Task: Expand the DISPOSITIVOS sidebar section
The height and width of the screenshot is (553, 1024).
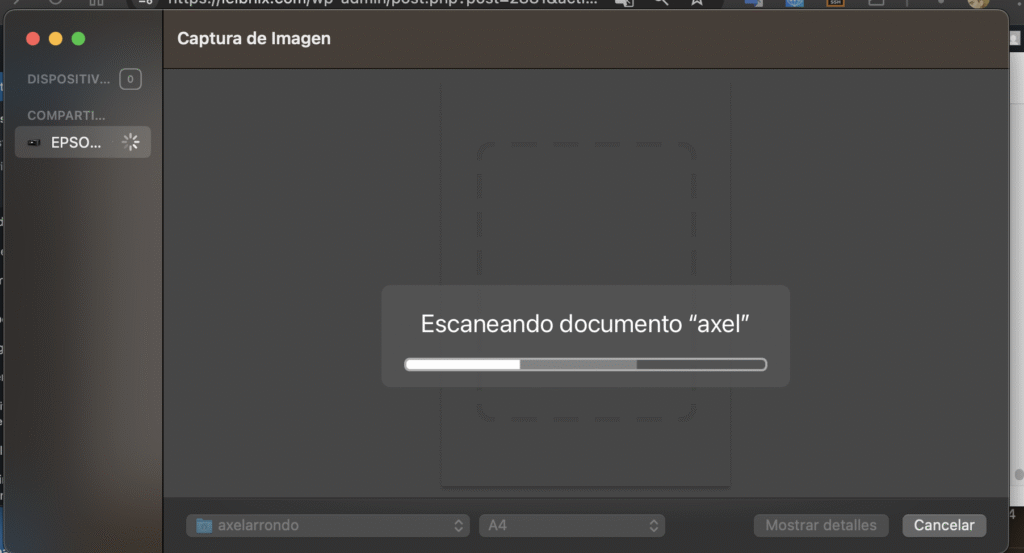Action: pyautogui.click(x=66, y=79)
